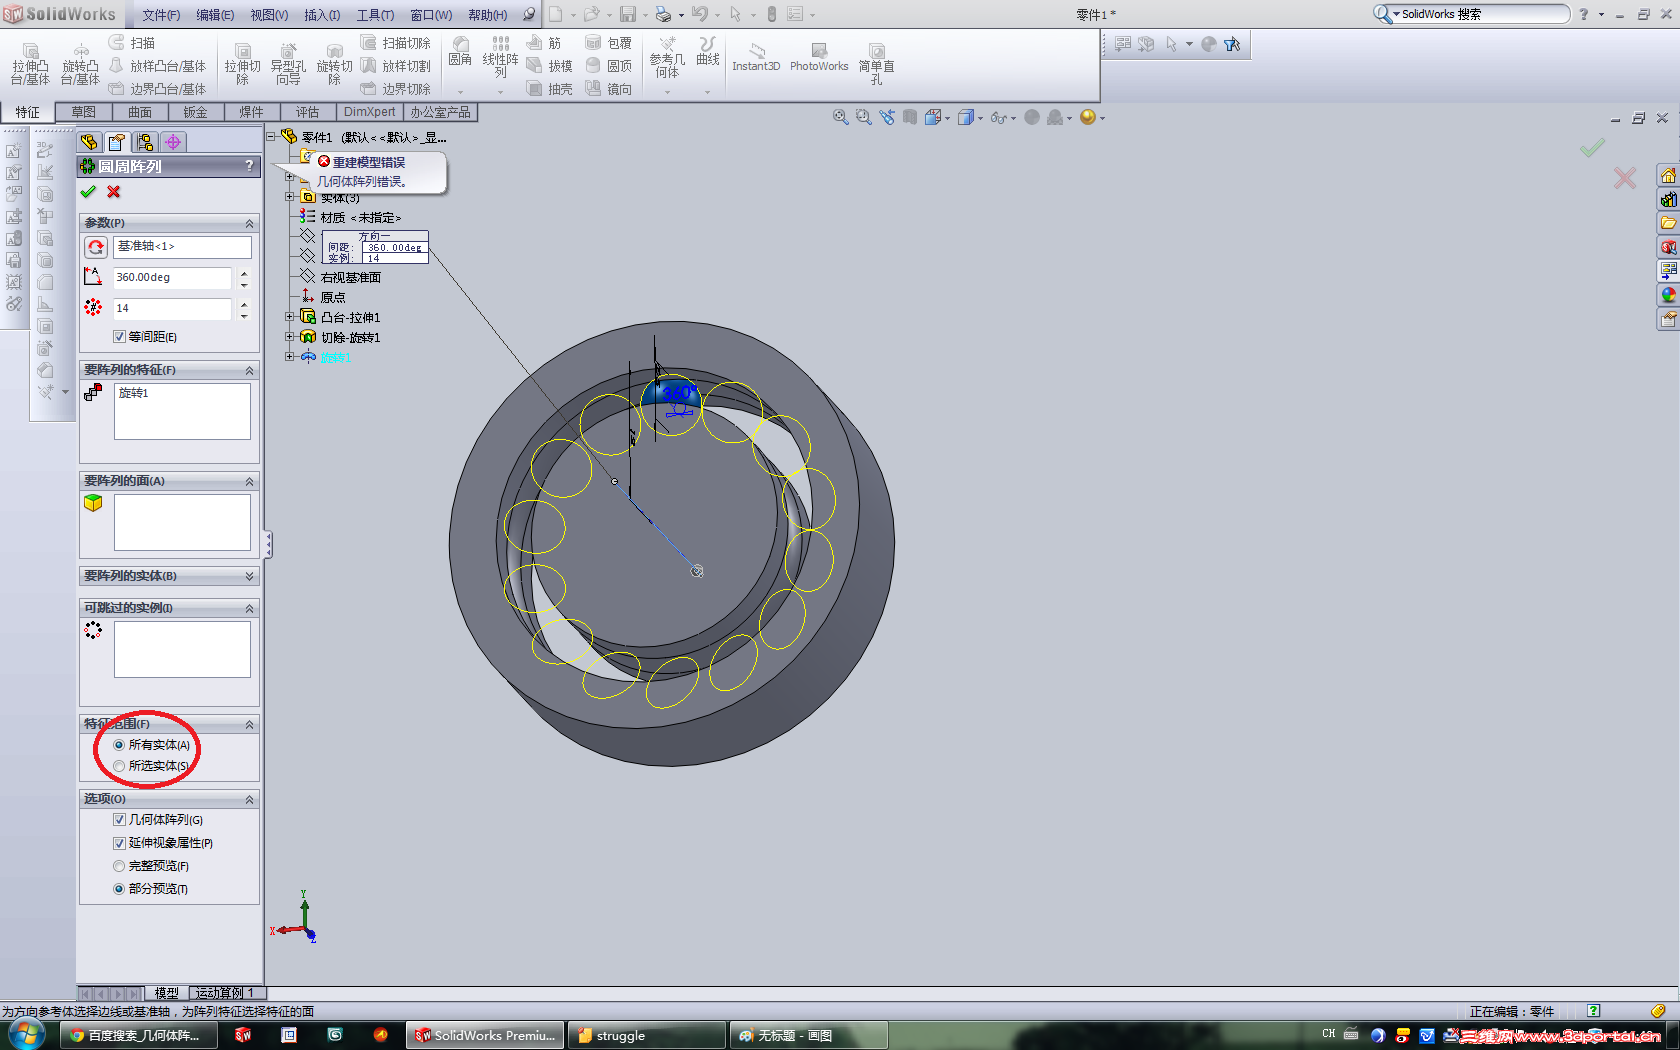Expand the 切除-旋转1 feature tree node
The image size is (1680, 1050).
(290, 337)
